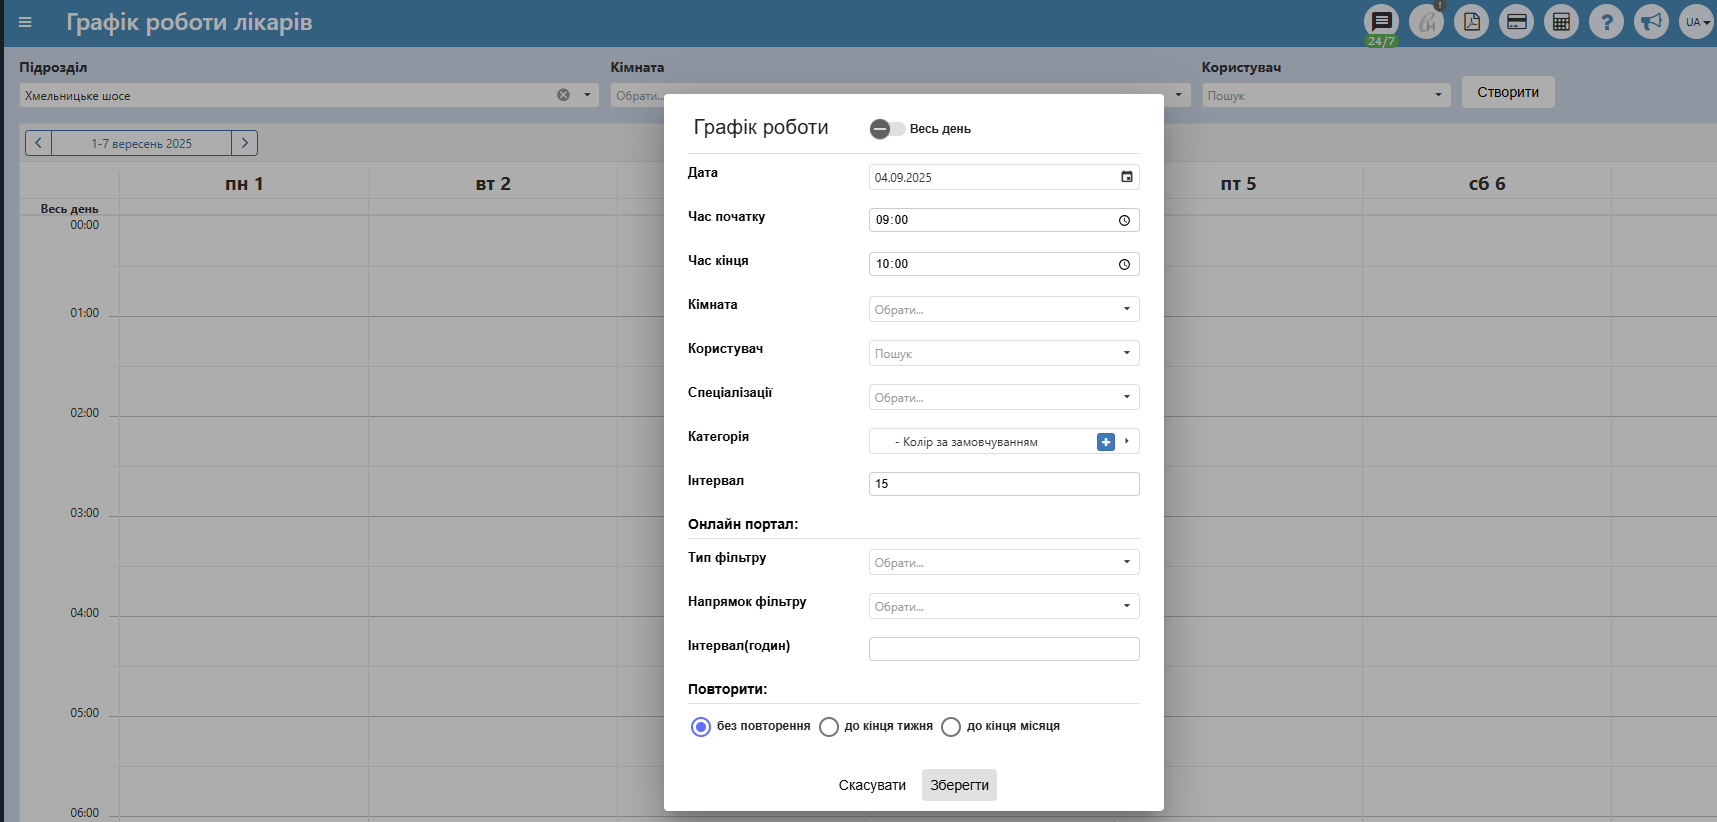Select the пн 1 column header
Viewport: 1717px width, 822px height.
[x=244, y=184]
